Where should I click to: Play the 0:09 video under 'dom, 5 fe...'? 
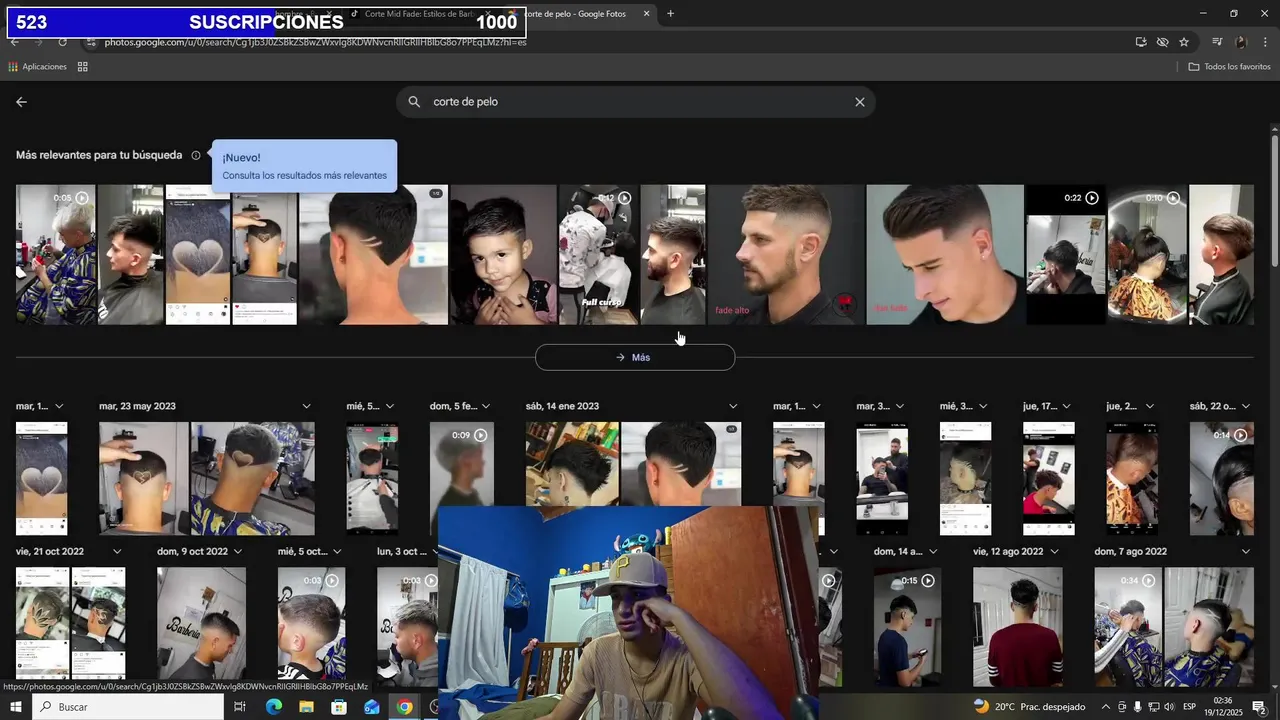tap(462, 478)
